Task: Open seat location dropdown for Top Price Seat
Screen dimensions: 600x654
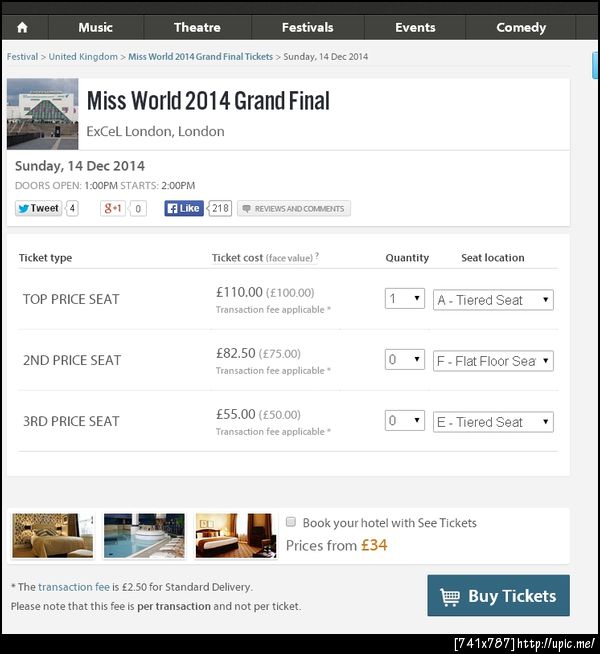Action: 493,300
